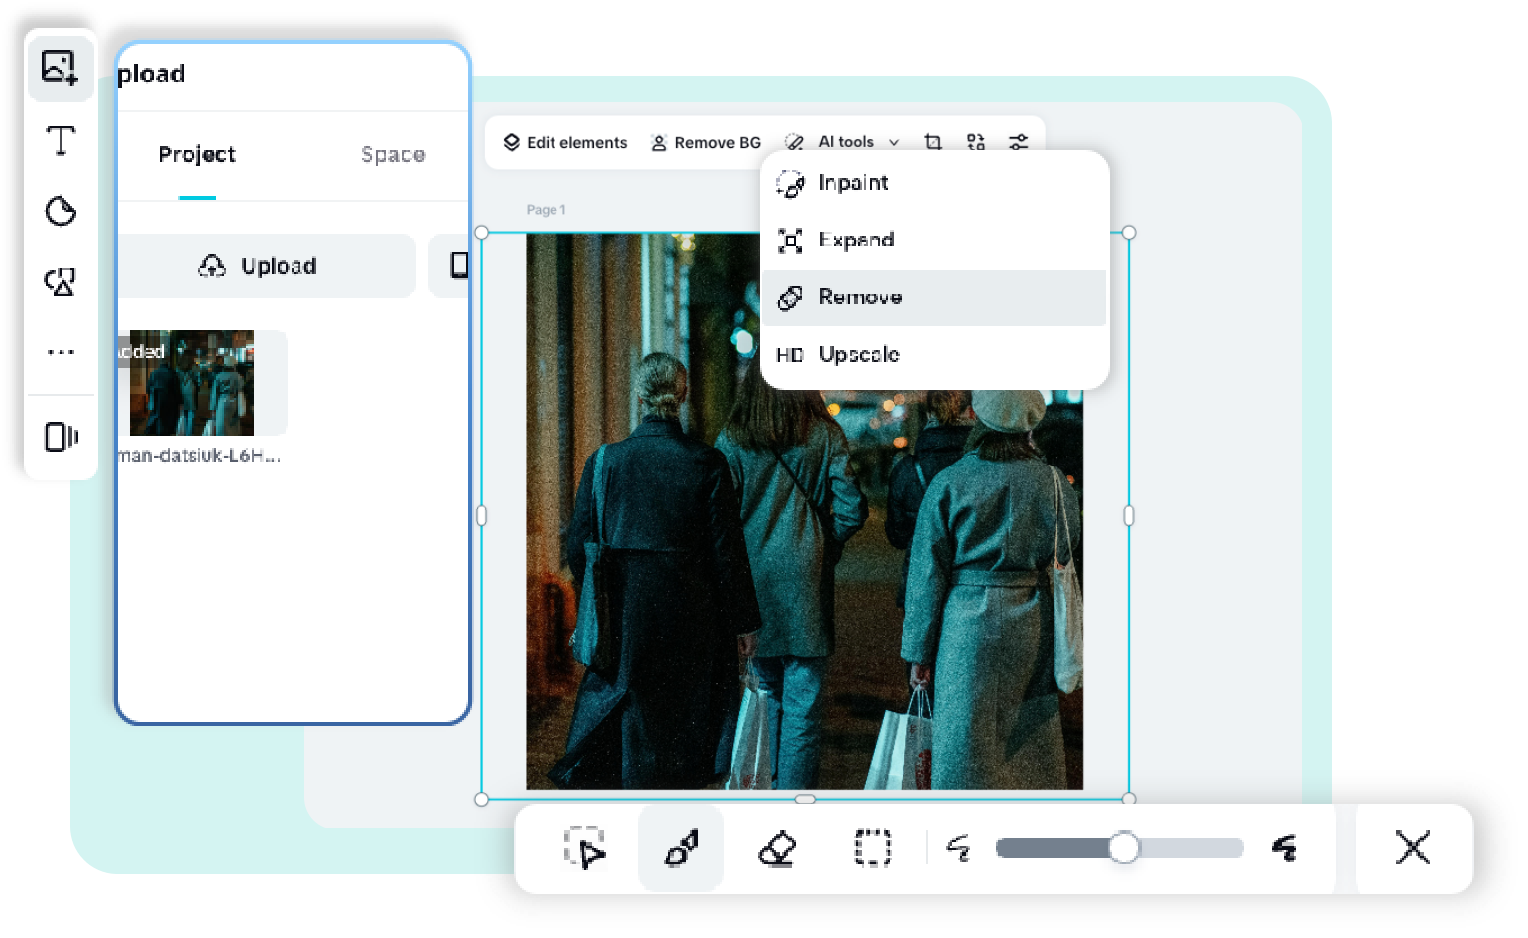Click the large brush stroke icon
Viewport: 1528px width, 938px height.
(x=1284, y=848)
